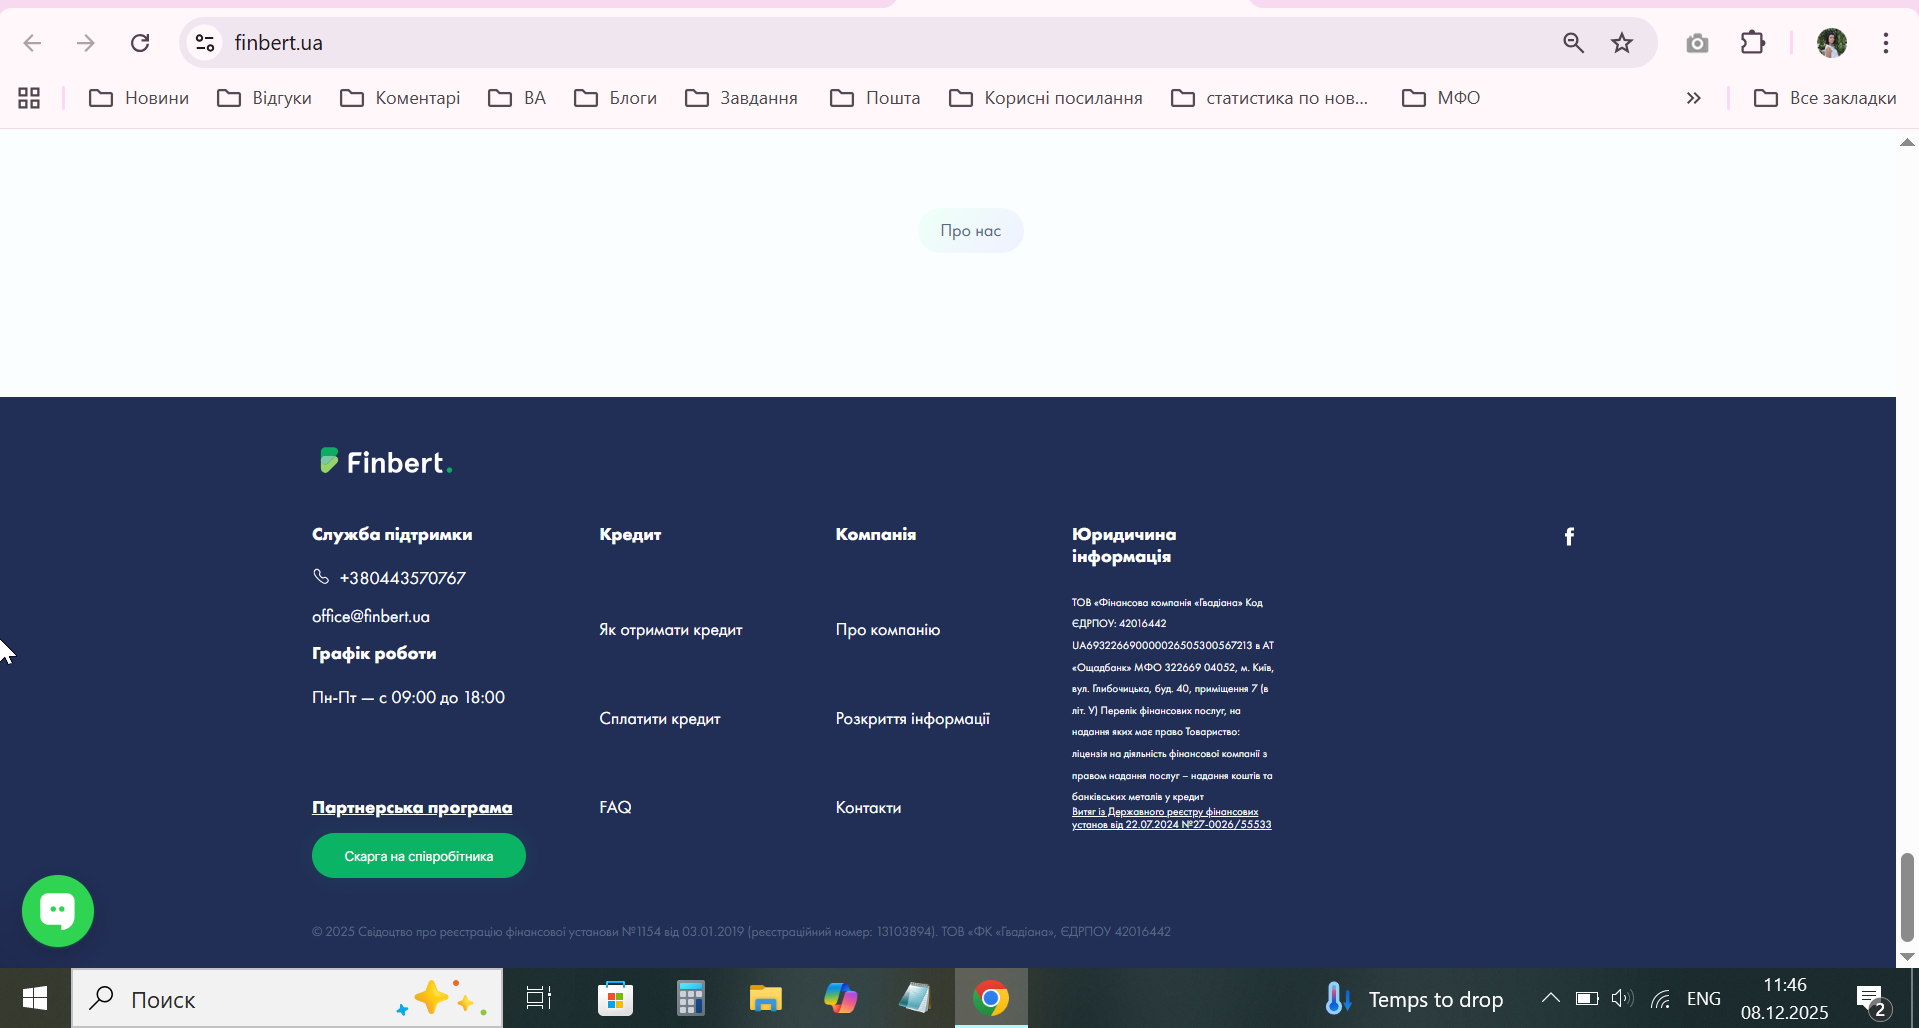Open the ВА bookmarks folder
Image resolution: width=1919 pixels, height=1028 pixels.
pyautogui.click(x=517, y=98)
